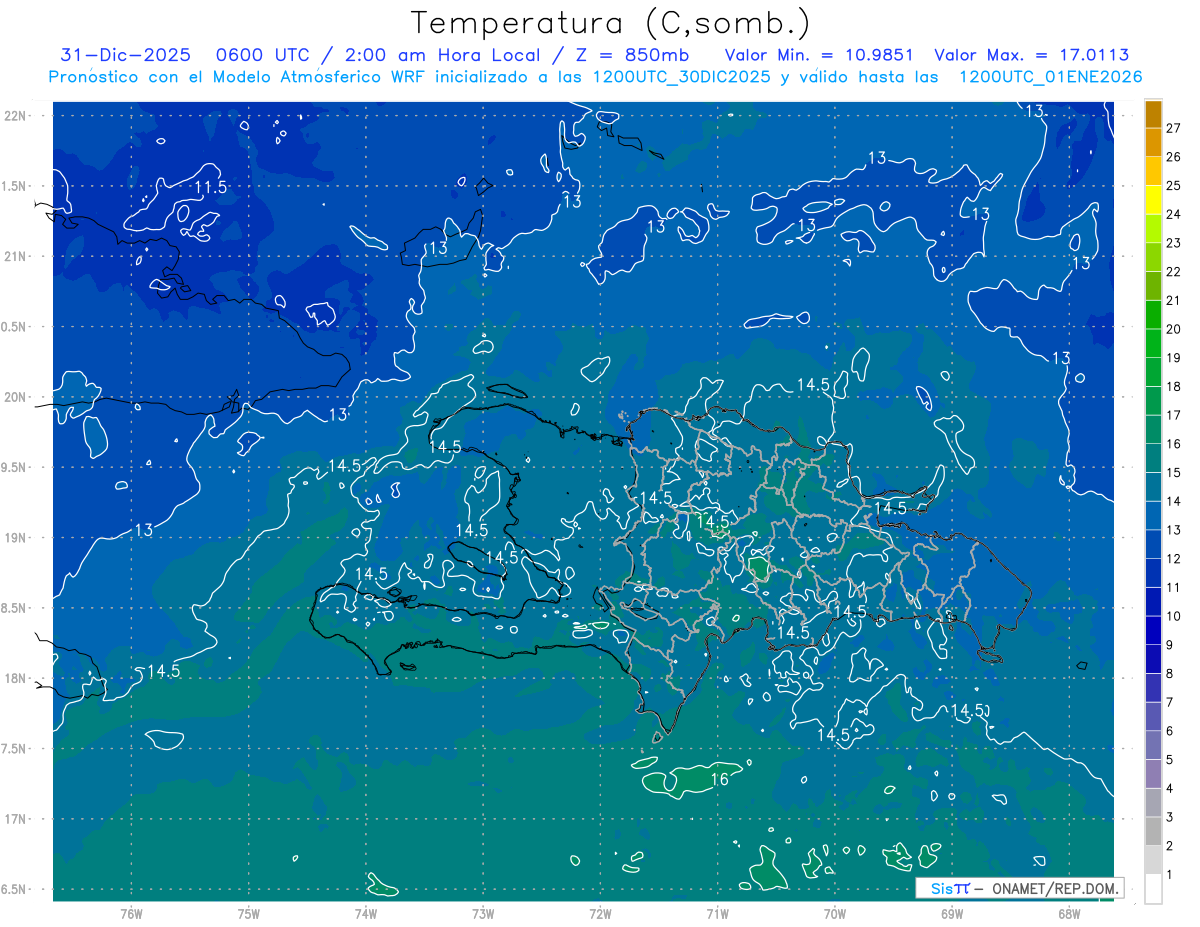Click "Valor Min. = 10.9851"
The height and width of the screenshot is (927, 1200).
820,55
